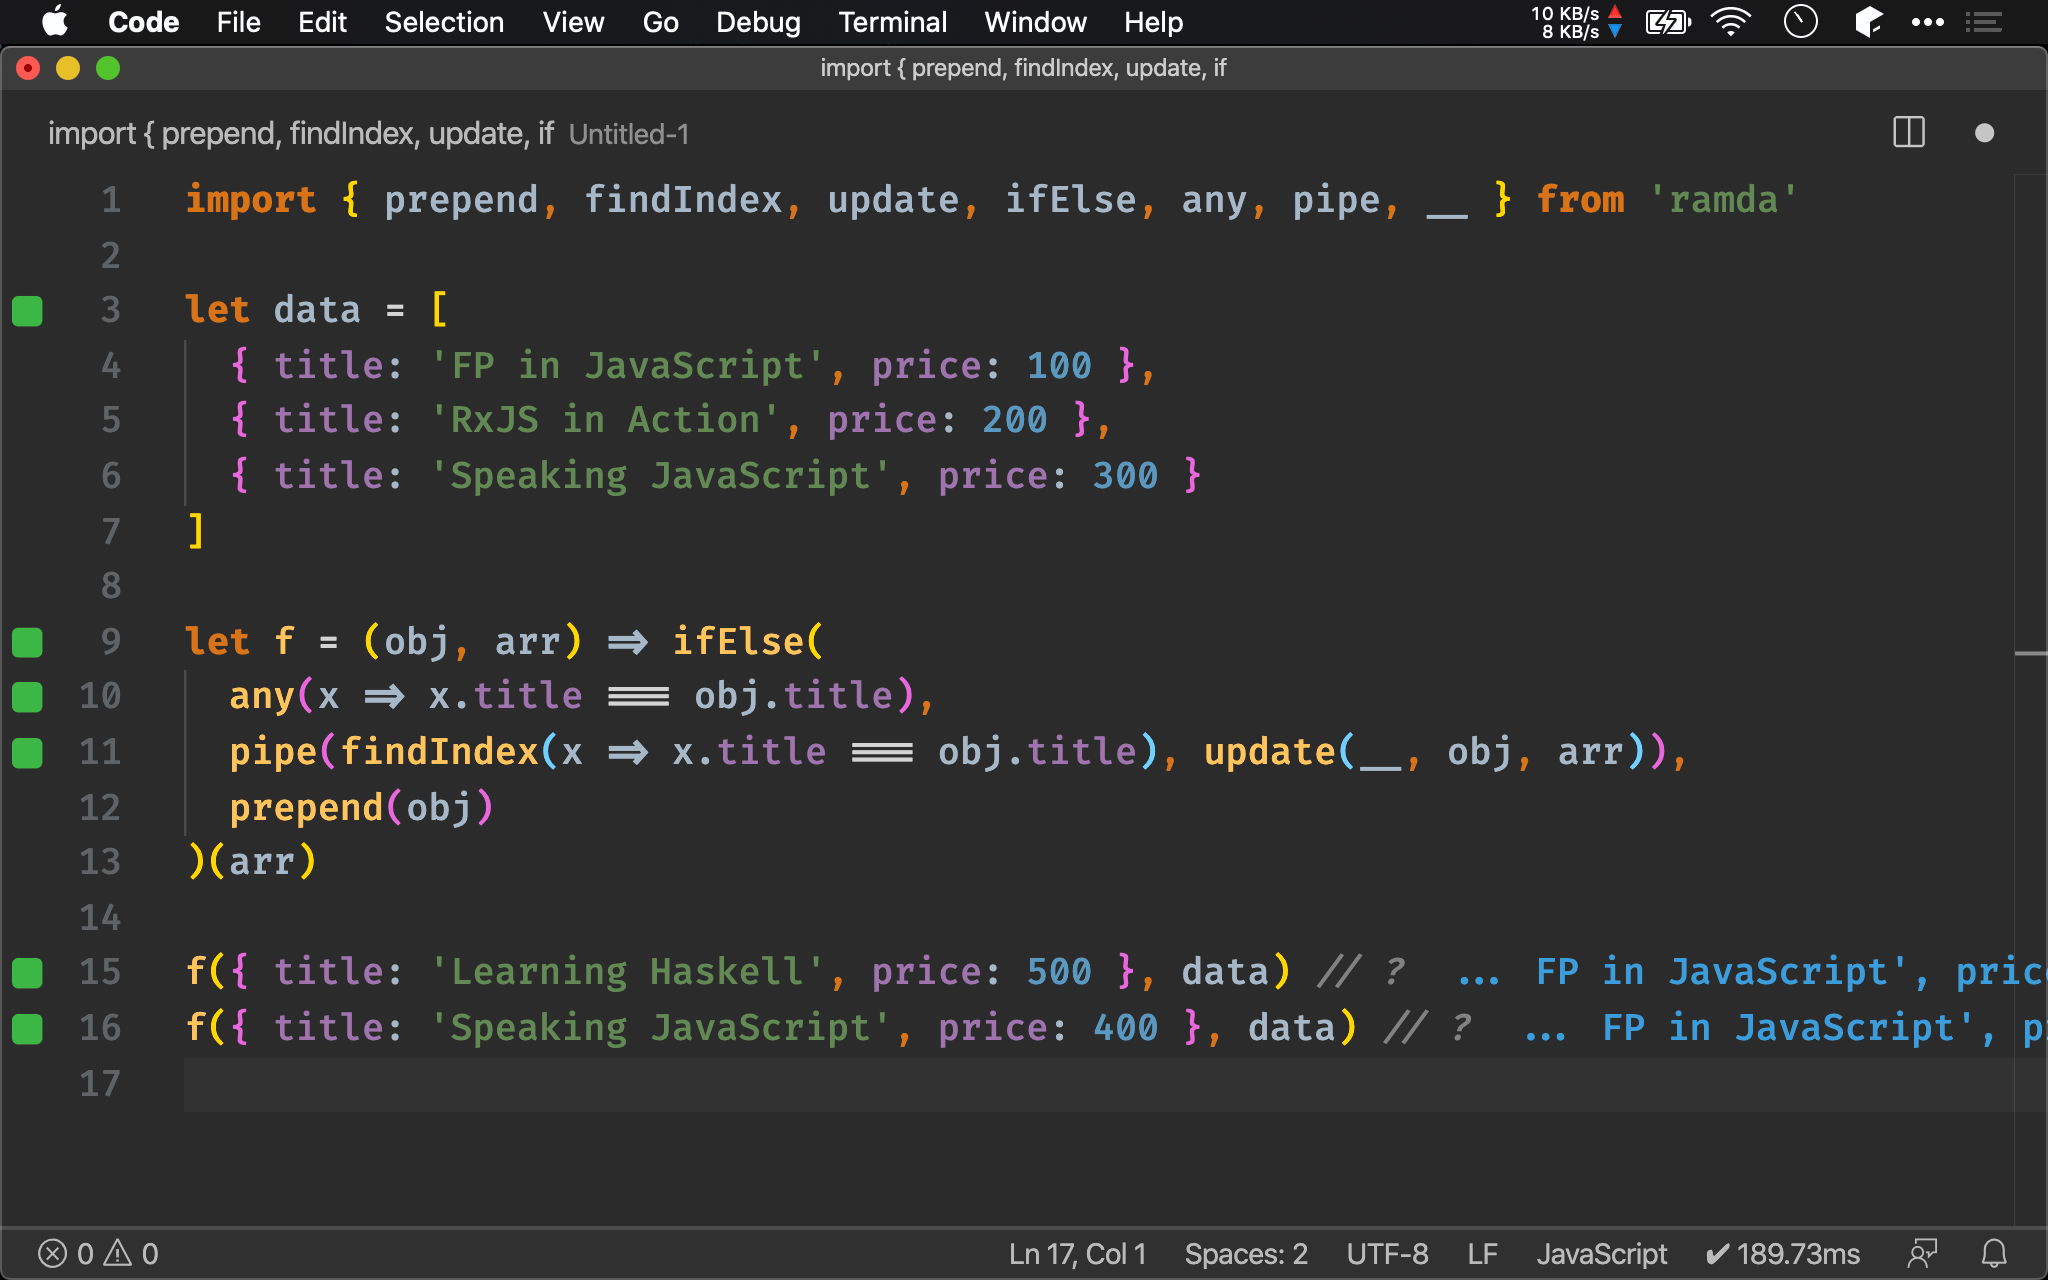The image size is (2048, 1280).
Task: Open the Code application menu
Action: (x=143, y=22)
